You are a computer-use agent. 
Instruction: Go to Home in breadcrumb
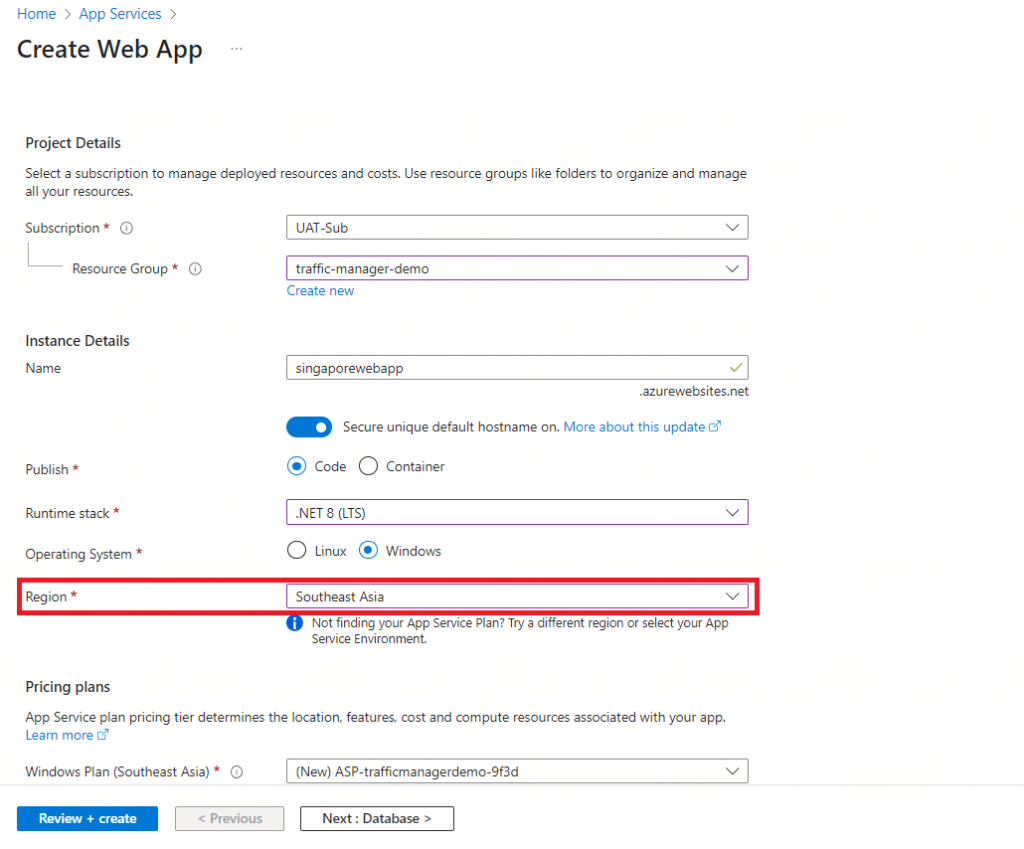click(x=36, y=14)
